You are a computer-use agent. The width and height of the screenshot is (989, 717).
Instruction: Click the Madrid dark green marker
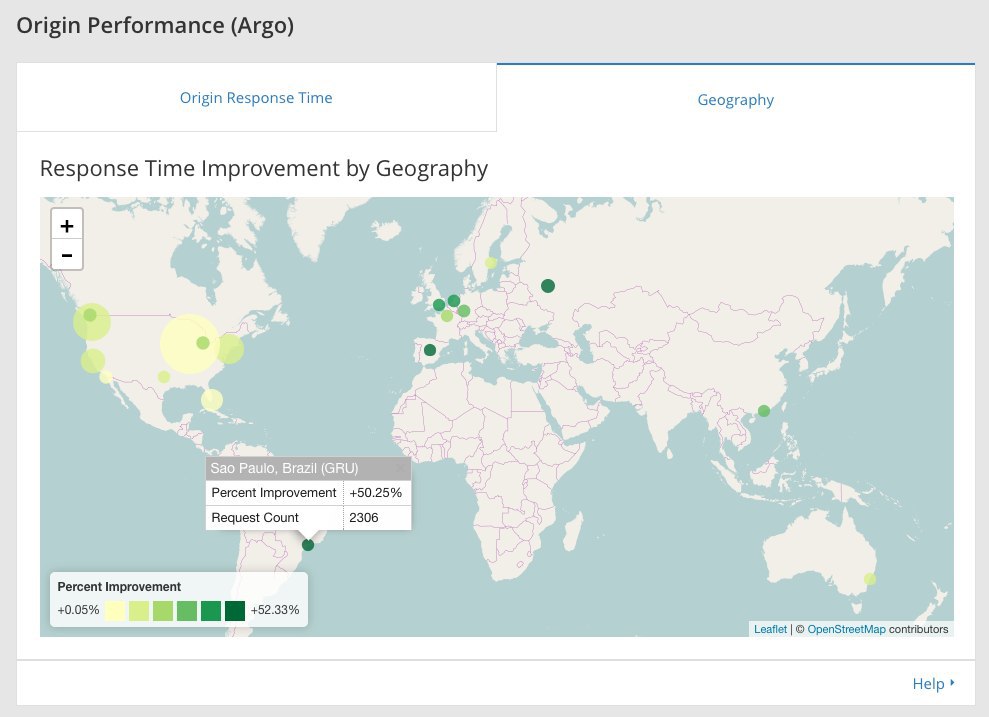[x=430, y=350]
